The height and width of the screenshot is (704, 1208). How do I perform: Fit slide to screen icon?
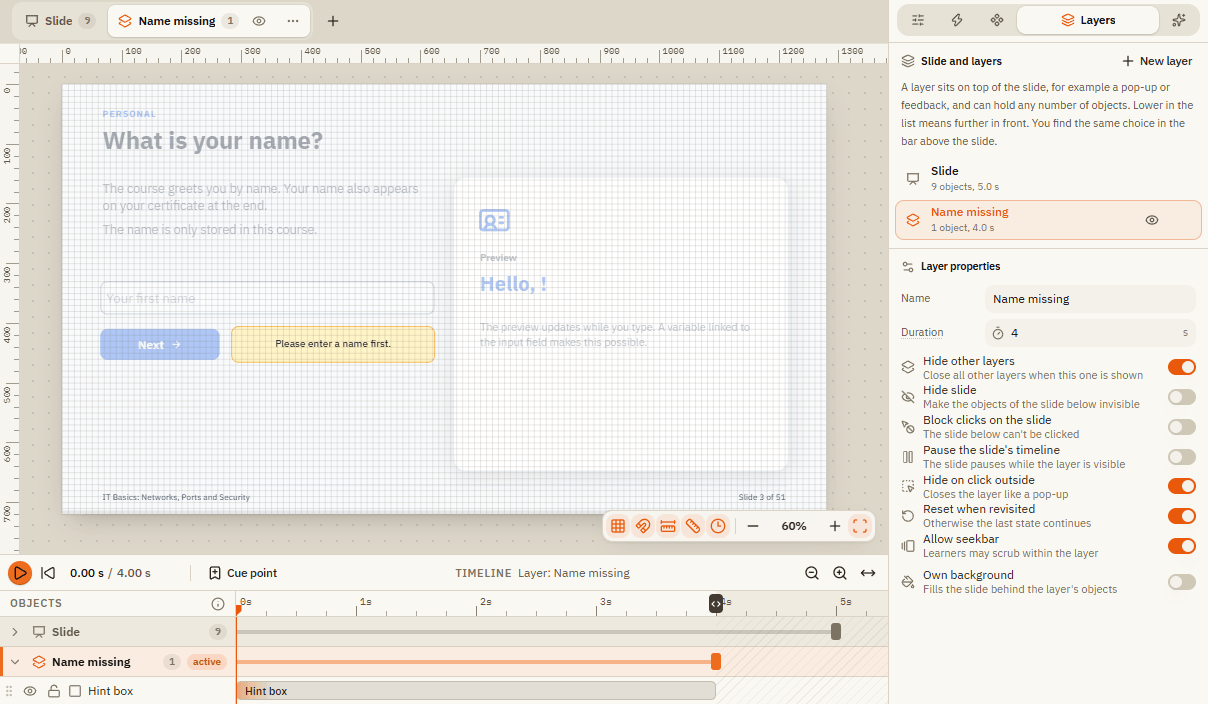point(860,526)
